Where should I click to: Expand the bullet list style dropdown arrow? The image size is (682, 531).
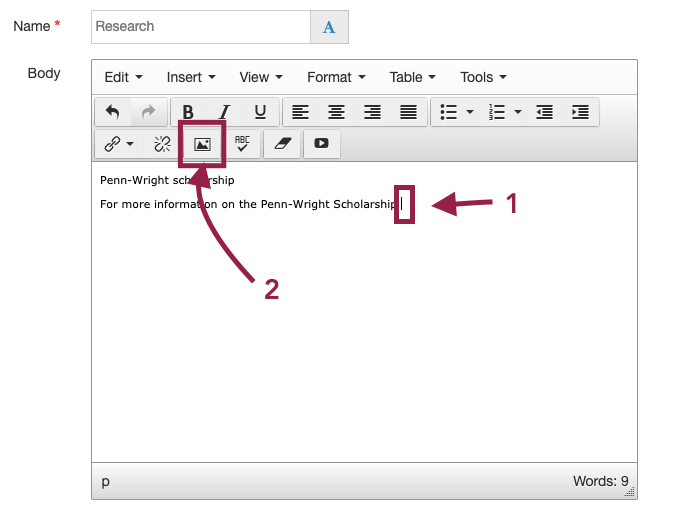470,112
